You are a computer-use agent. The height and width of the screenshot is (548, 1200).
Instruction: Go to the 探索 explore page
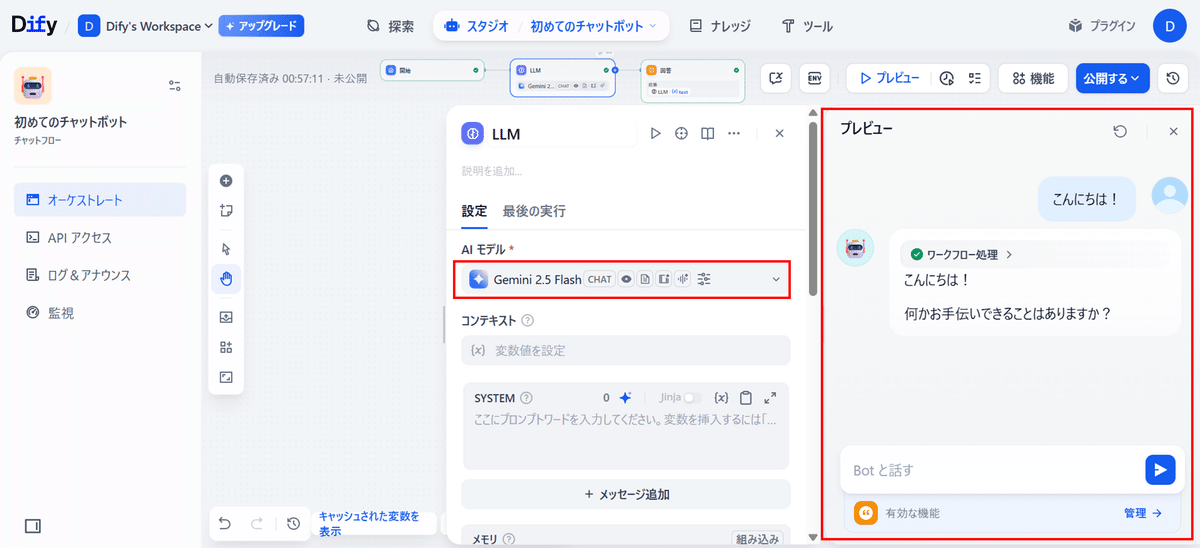(390, 26)
